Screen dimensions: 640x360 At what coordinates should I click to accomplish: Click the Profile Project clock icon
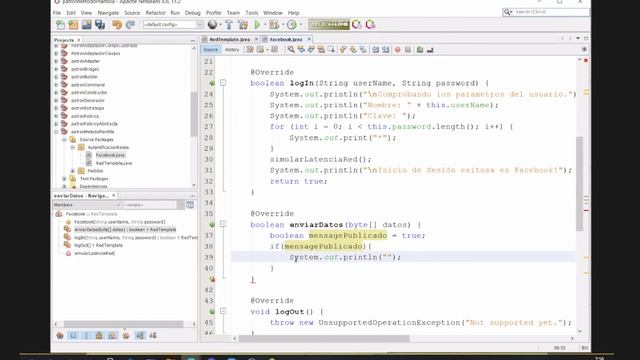[x=291, y=24]
